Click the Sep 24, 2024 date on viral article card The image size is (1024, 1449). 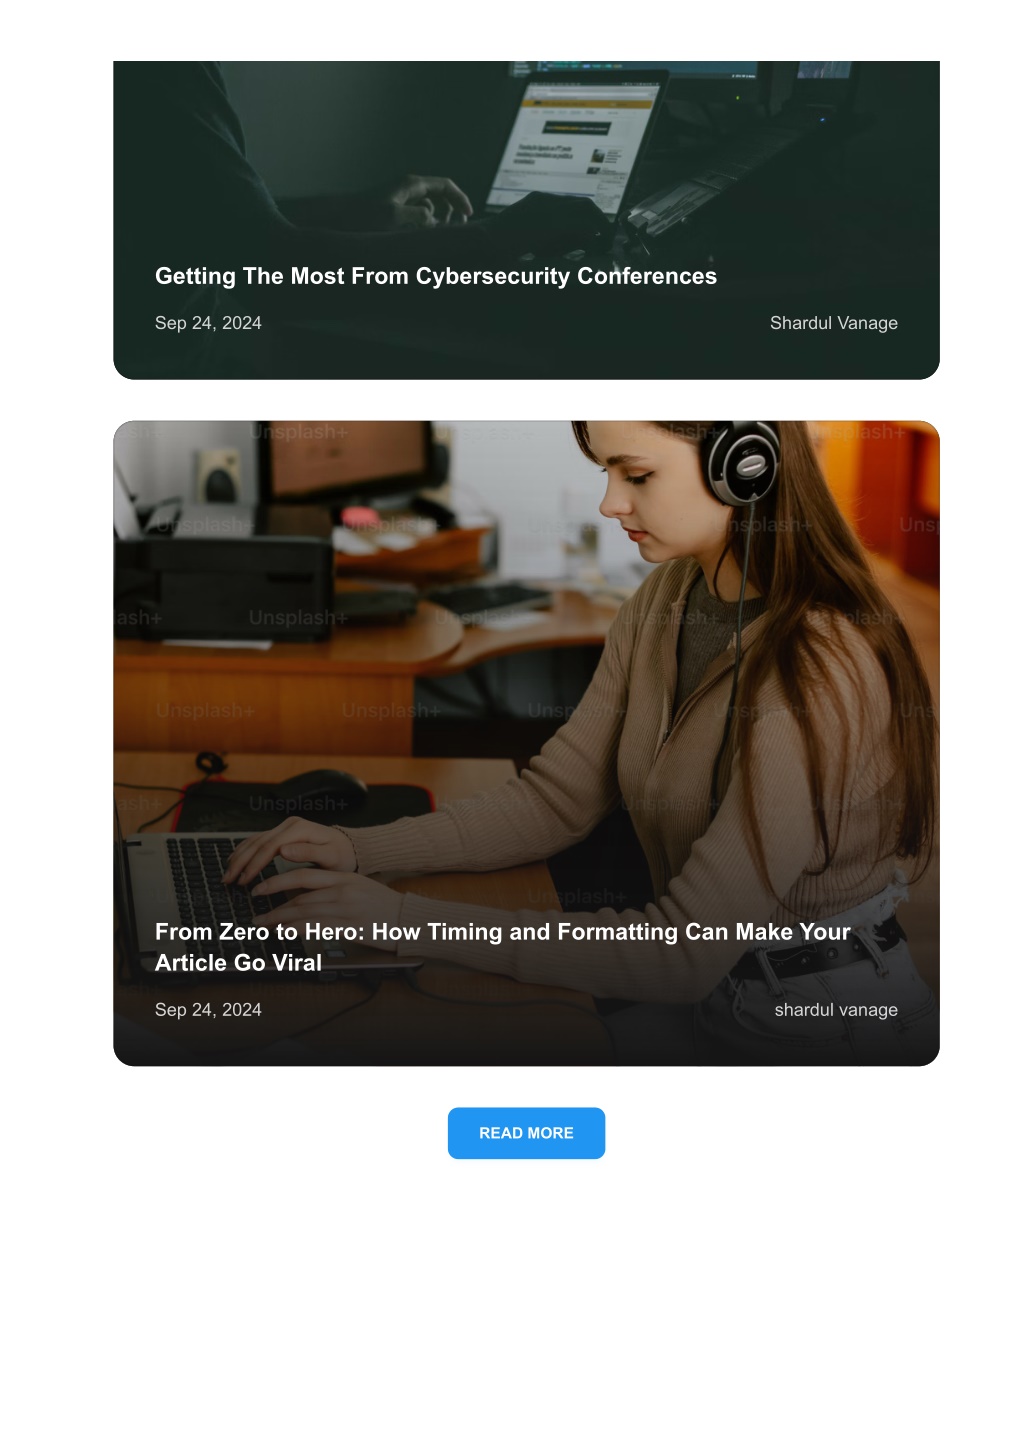pyautogui.click(x=208, y=1010)
